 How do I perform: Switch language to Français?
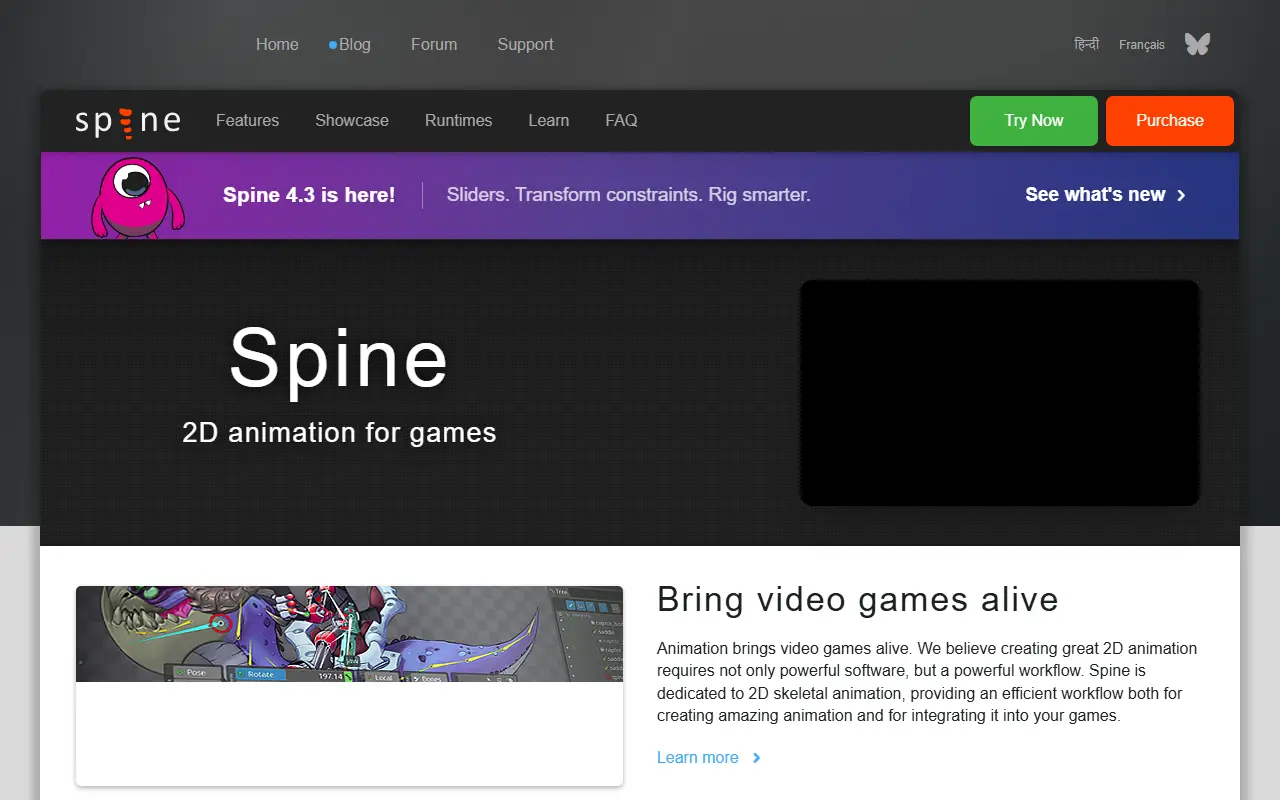coord(1142,45)
